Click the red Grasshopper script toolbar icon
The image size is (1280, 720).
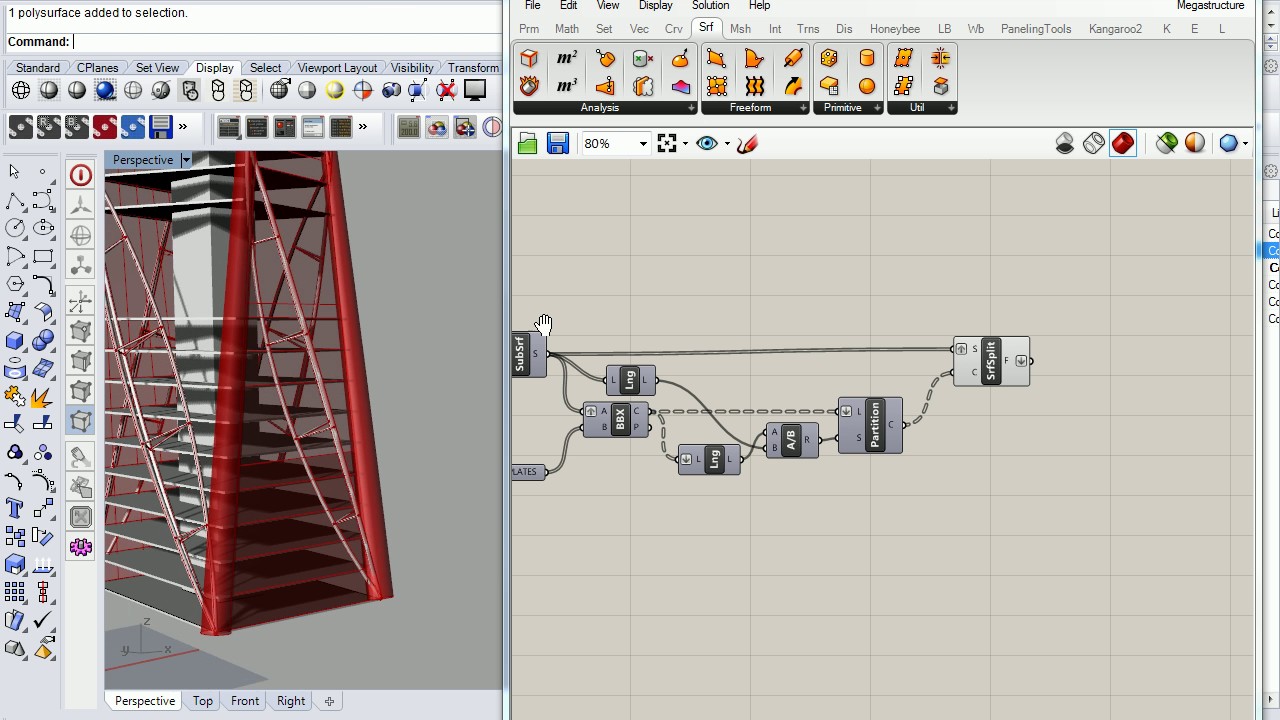coord(104,127)
